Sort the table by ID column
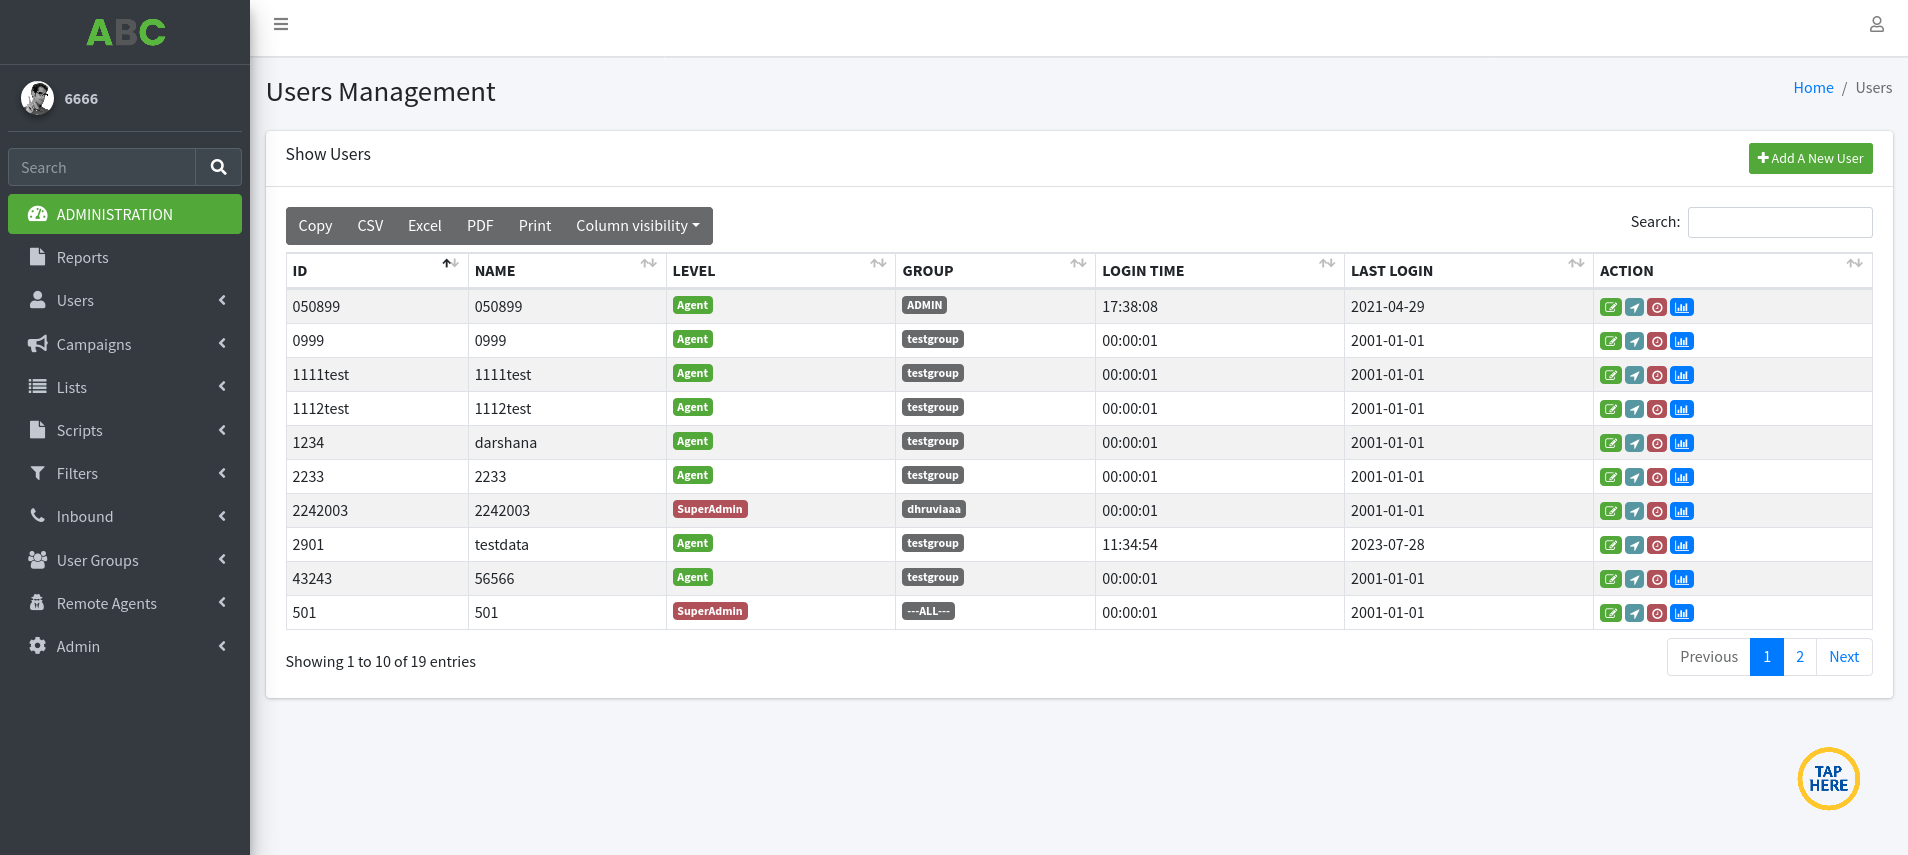 point(377,271)
